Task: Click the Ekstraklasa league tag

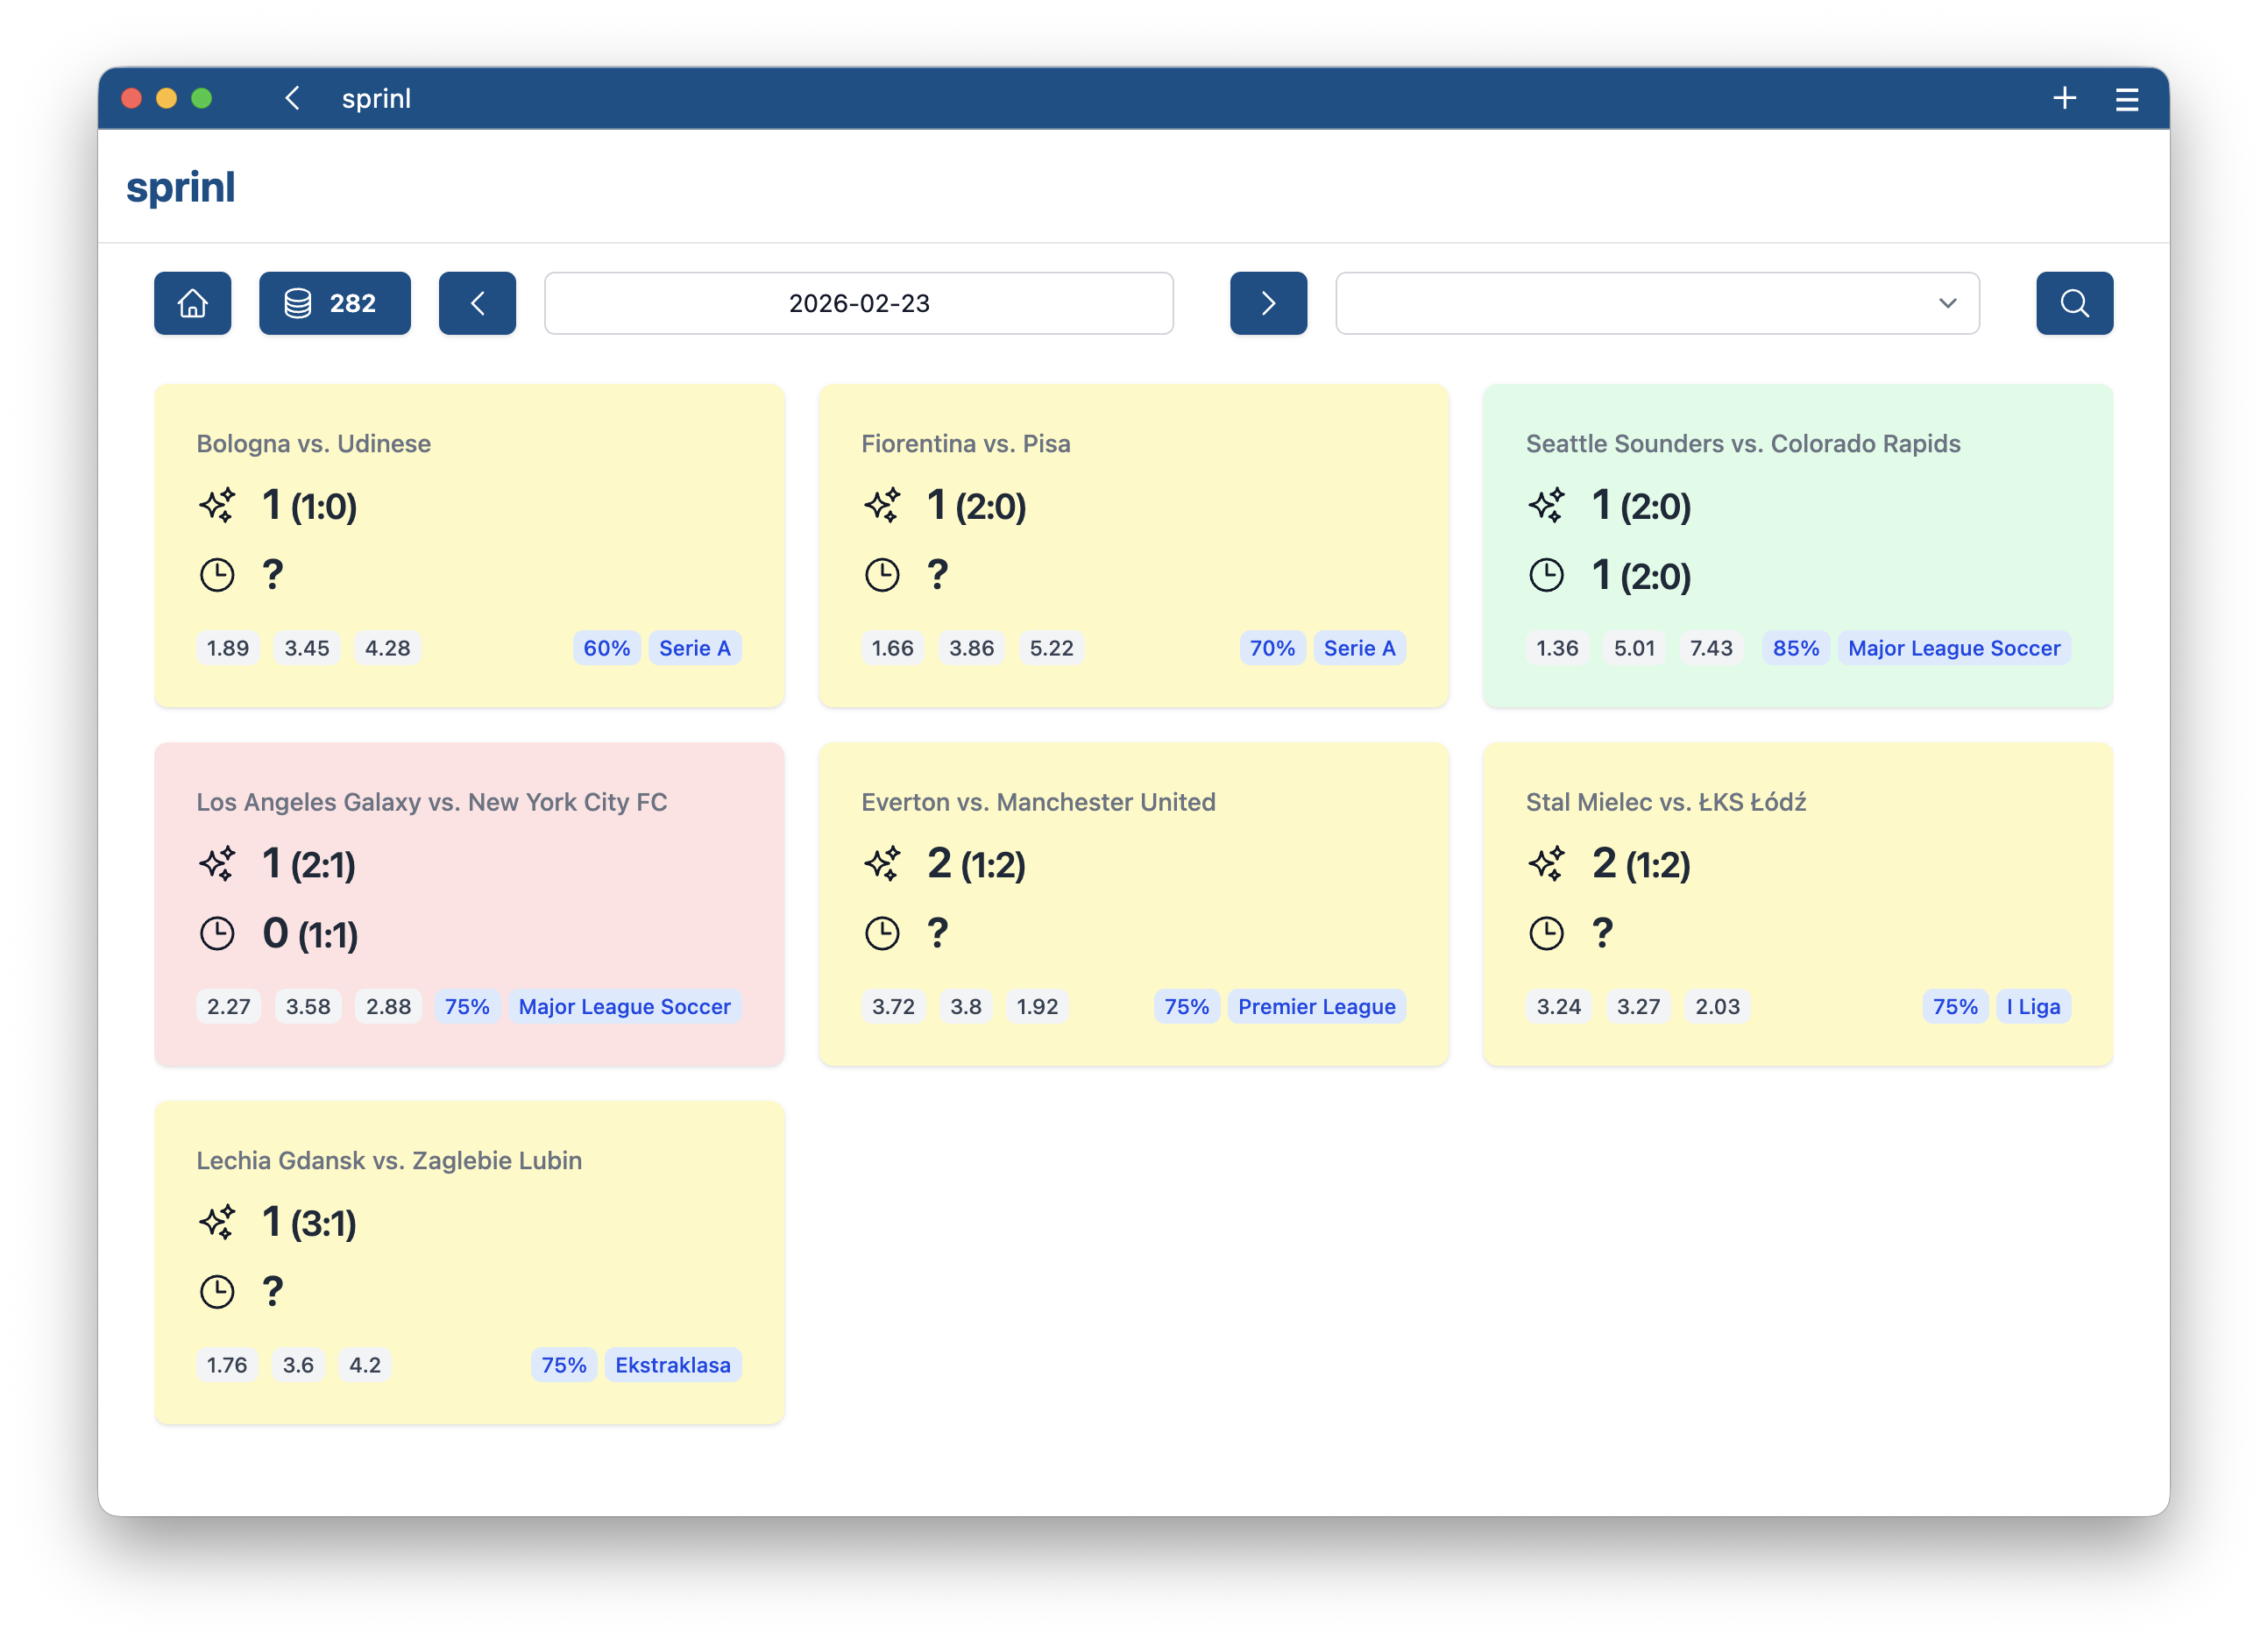Action: click(x=672, y=1364)
